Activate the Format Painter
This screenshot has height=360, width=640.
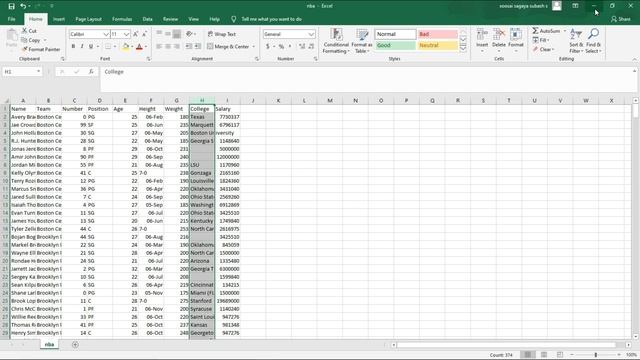tap(41, 49)
